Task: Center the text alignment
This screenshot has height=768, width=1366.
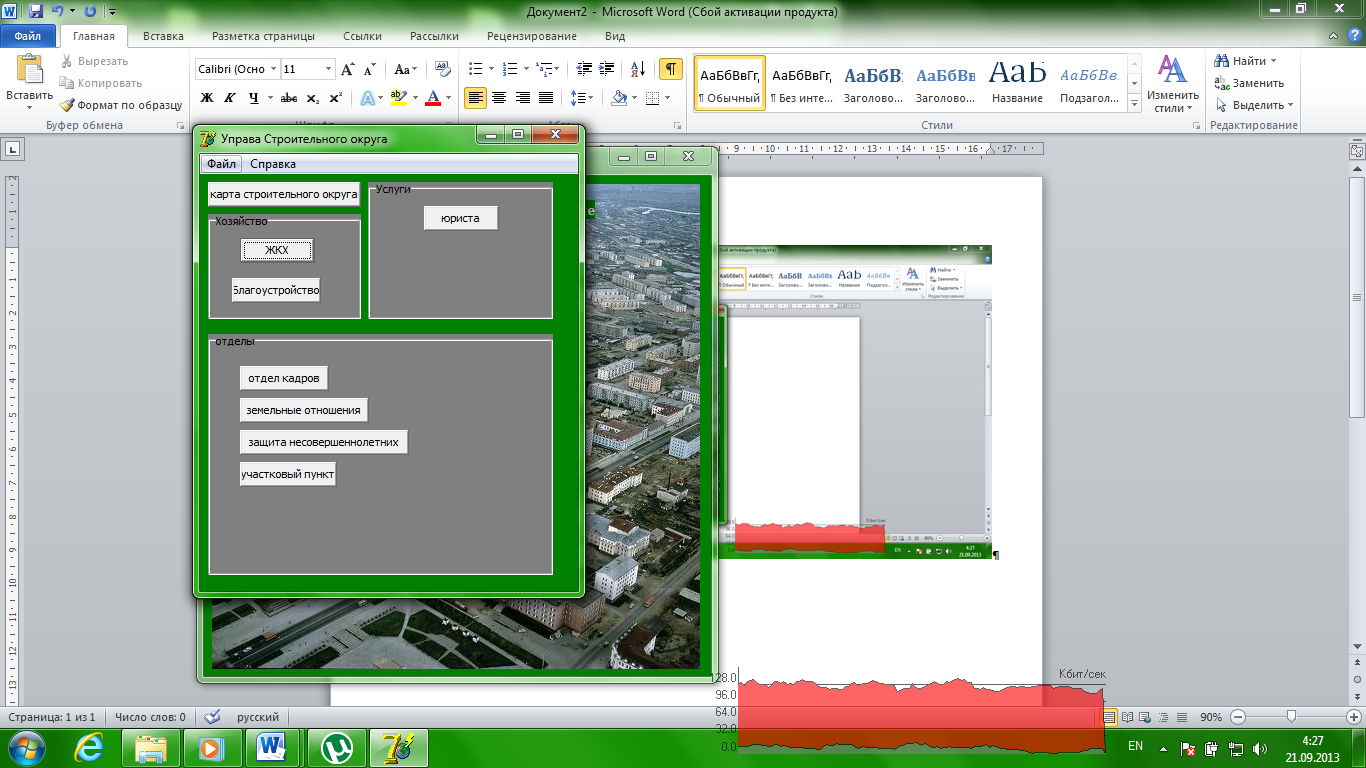Action: [x=499, y=98]
